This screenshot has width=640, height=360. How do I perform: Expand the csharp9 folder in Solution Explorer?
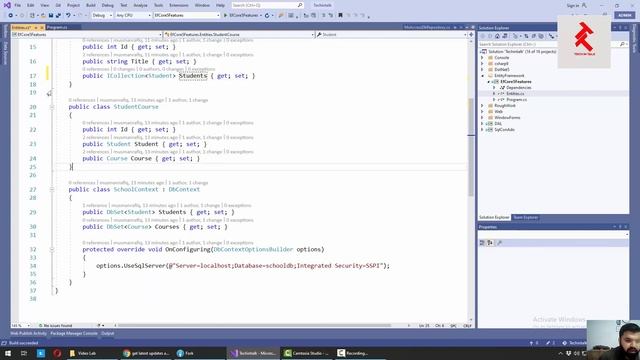(x=482, y=64)
